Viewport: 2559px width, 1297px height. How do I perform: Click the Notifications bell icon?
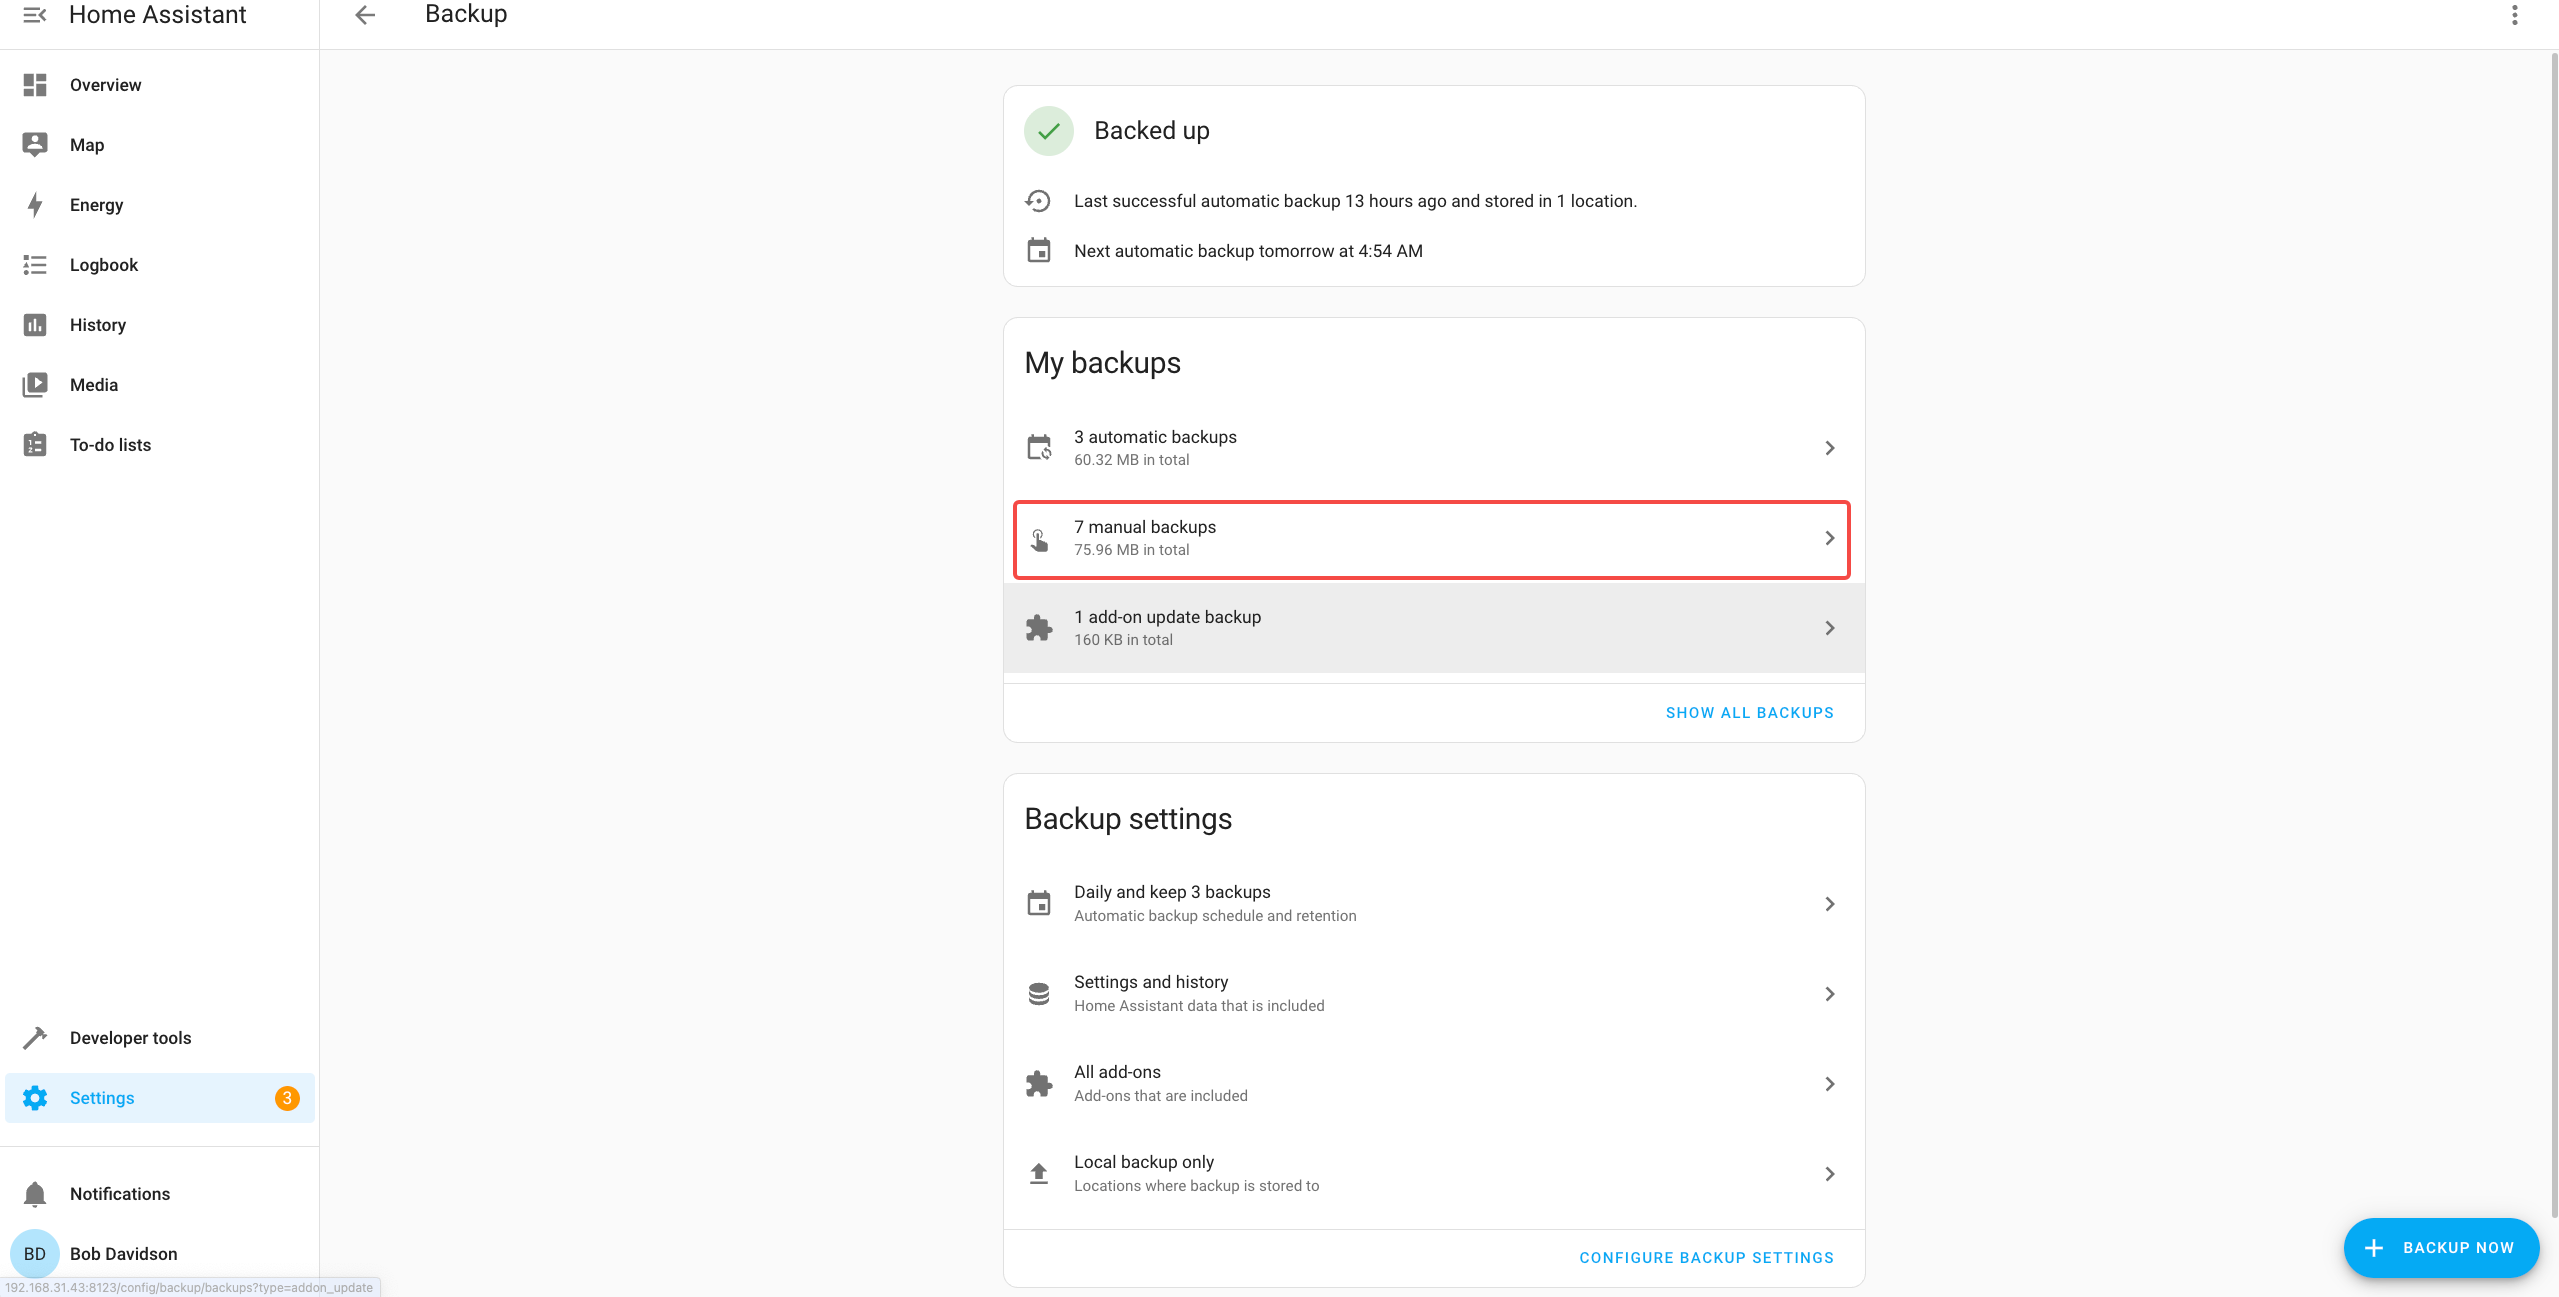coord(35,1194)
